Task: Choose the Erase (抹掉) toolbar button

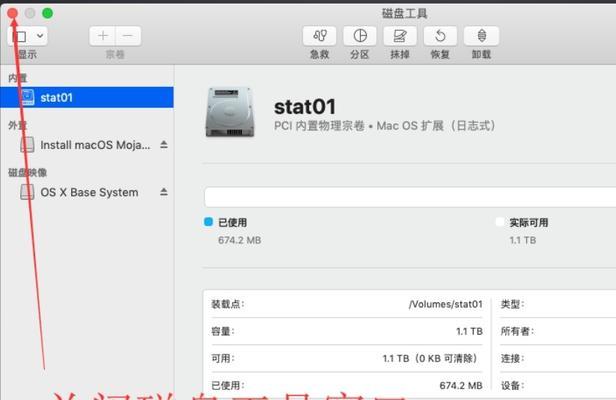Action: click(x=400, y=36)
